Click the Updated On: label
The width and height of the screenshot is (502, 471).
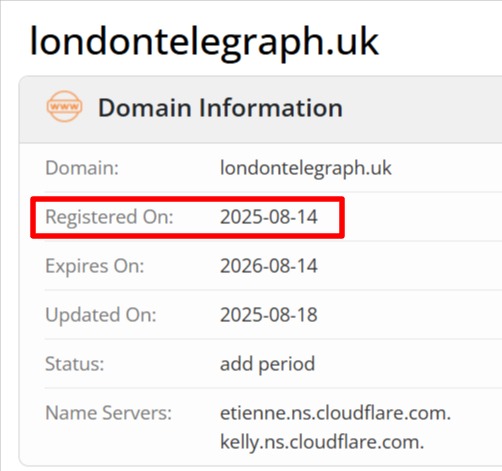(101, 315)
